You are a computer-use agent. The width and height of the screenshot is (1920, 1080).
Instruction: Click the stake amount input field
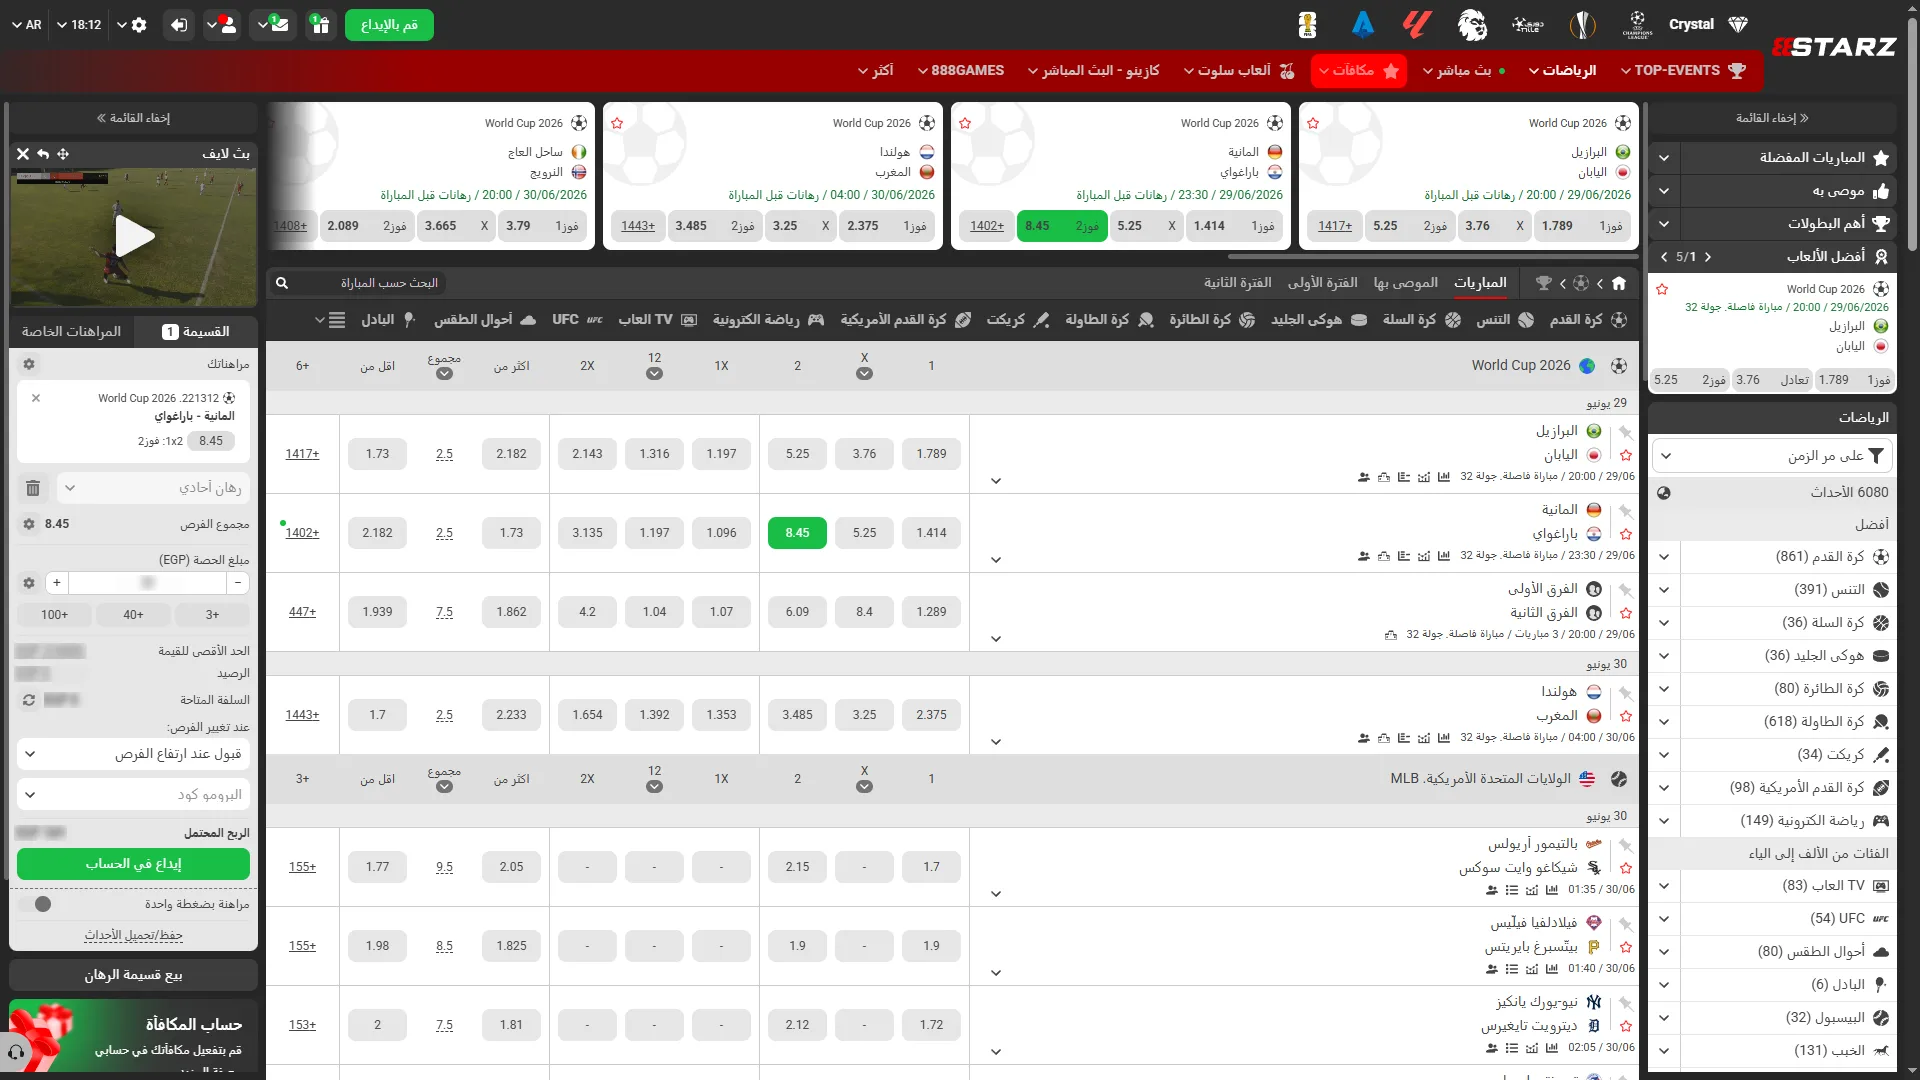click(x=147, y=583)
